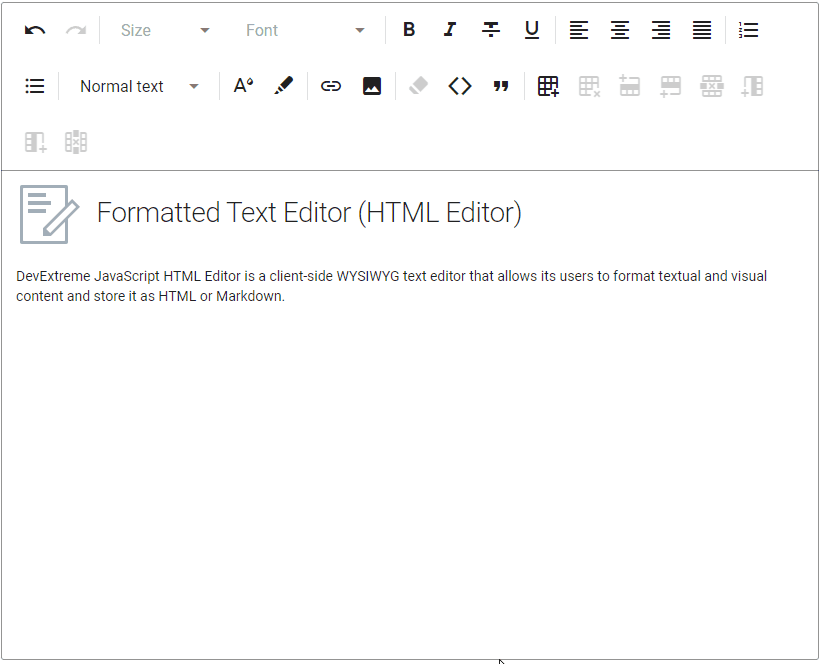Open the text highlight color swatch
Viewport: 820px width, 664px height.
283,86
